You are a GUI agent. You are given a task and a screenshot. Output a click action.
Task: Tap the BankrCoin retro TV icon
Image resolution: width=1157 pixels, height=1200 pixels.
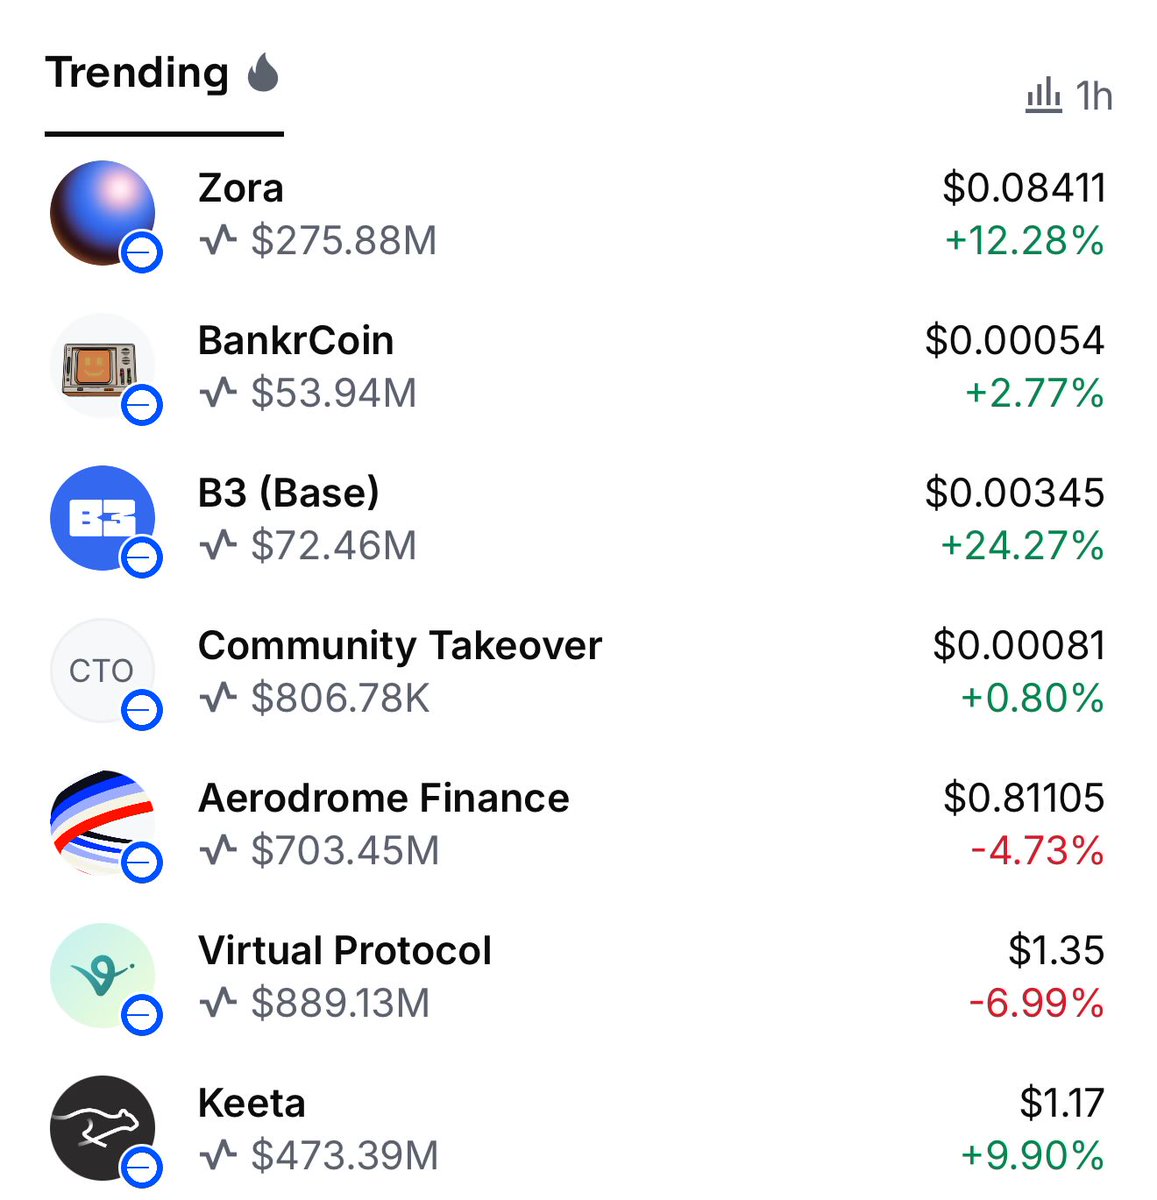(x=102, y=366)
